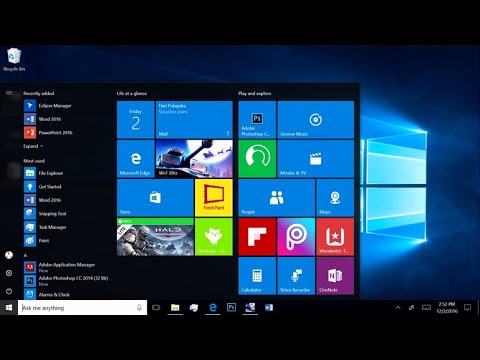Open Edge browser on taskbar

pyautogui.click(x=213, y=307)
